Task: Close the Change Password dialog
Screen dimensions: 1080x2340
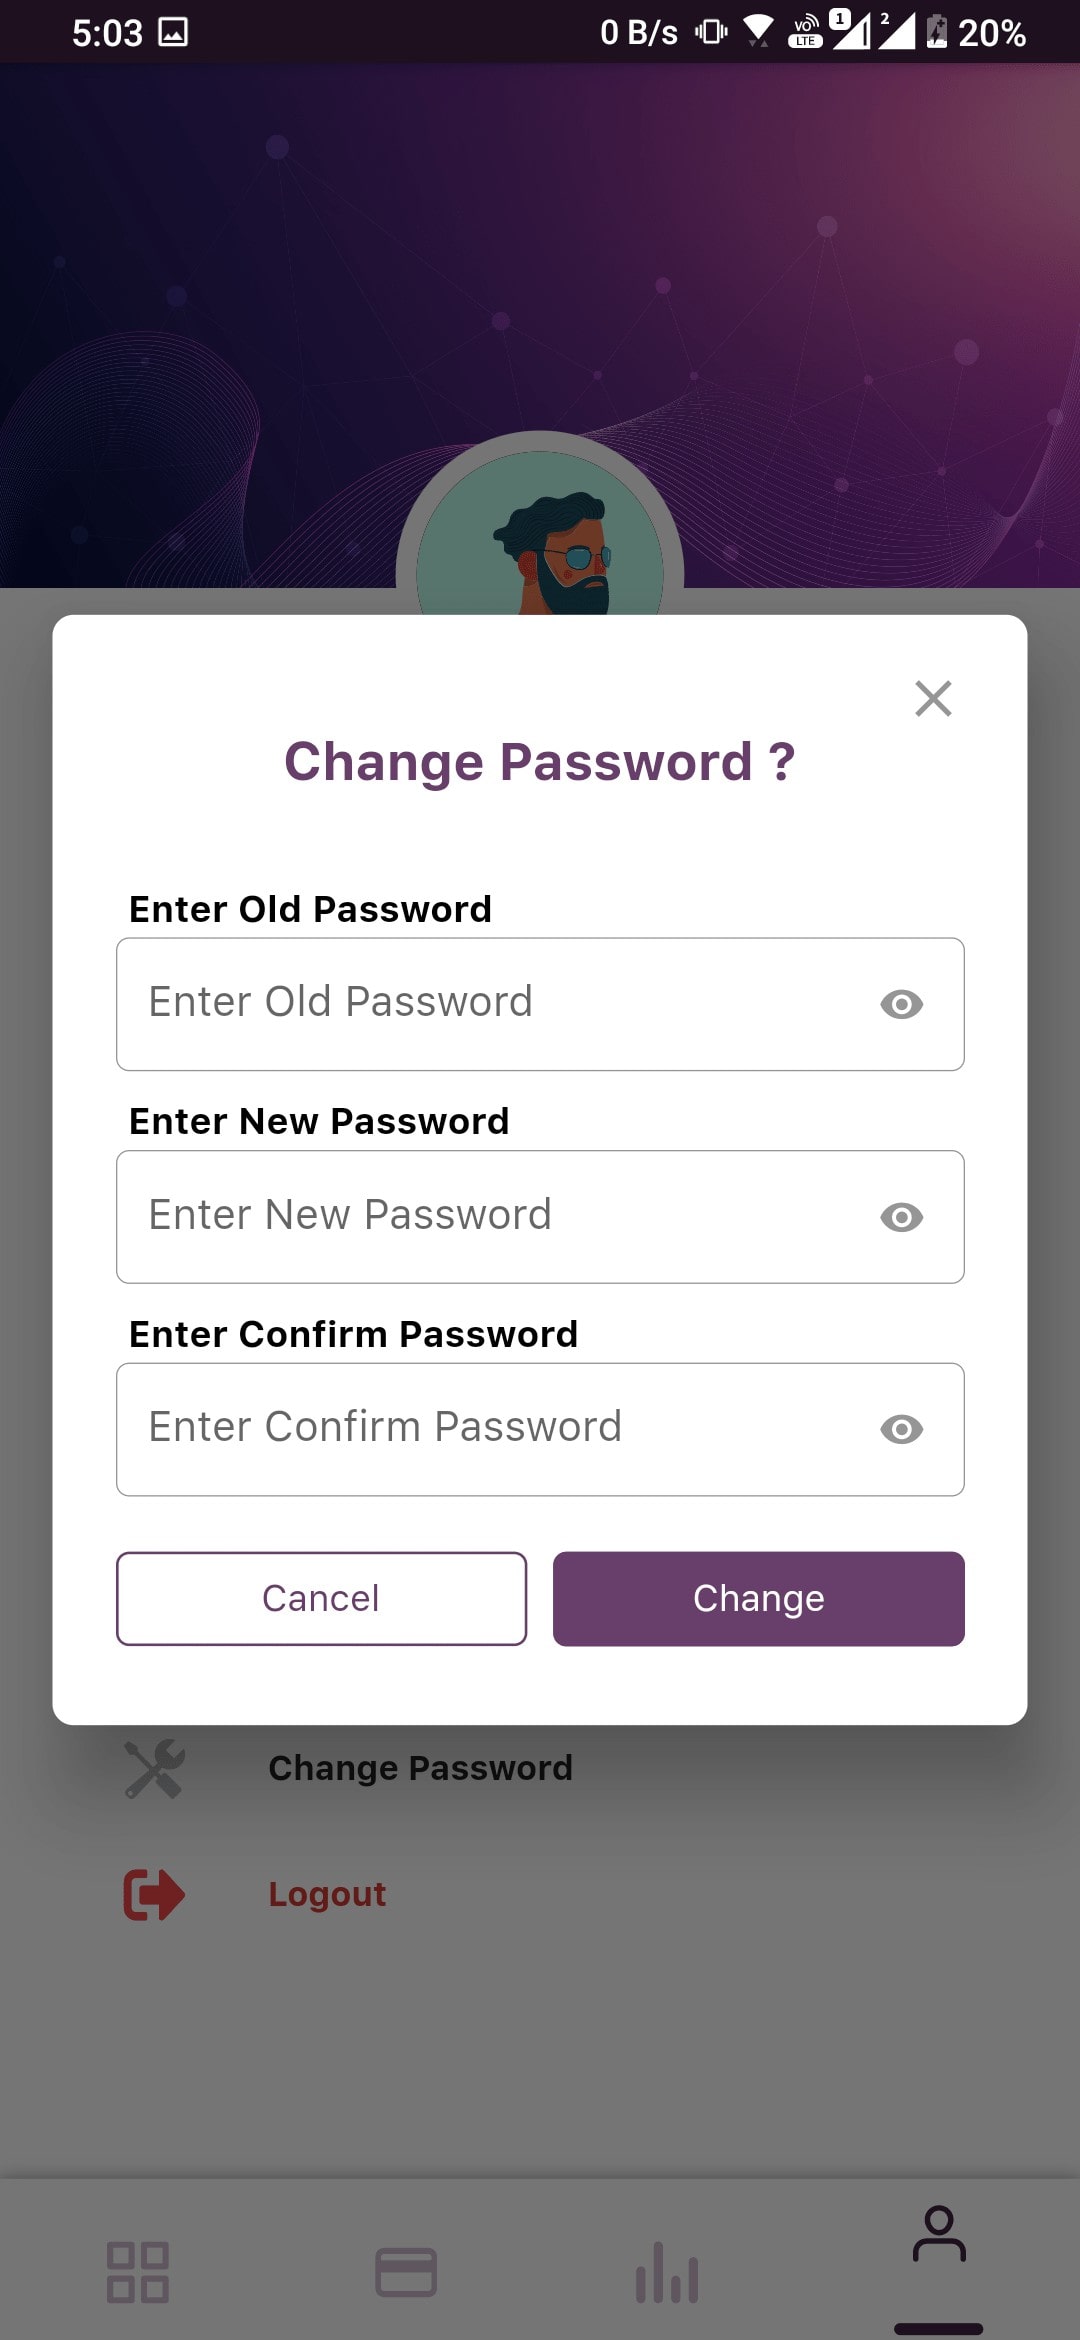Action: click(933, 699)
